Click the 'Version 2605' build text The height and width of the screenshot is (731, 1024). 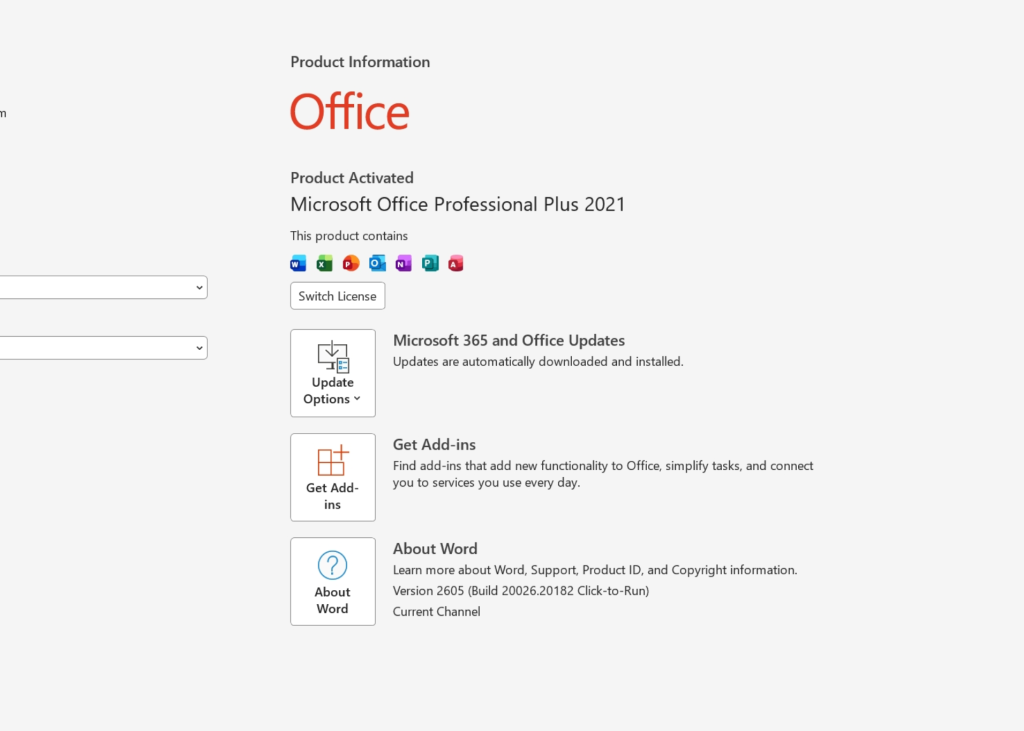pyautogui.click(x=521, y=591)
